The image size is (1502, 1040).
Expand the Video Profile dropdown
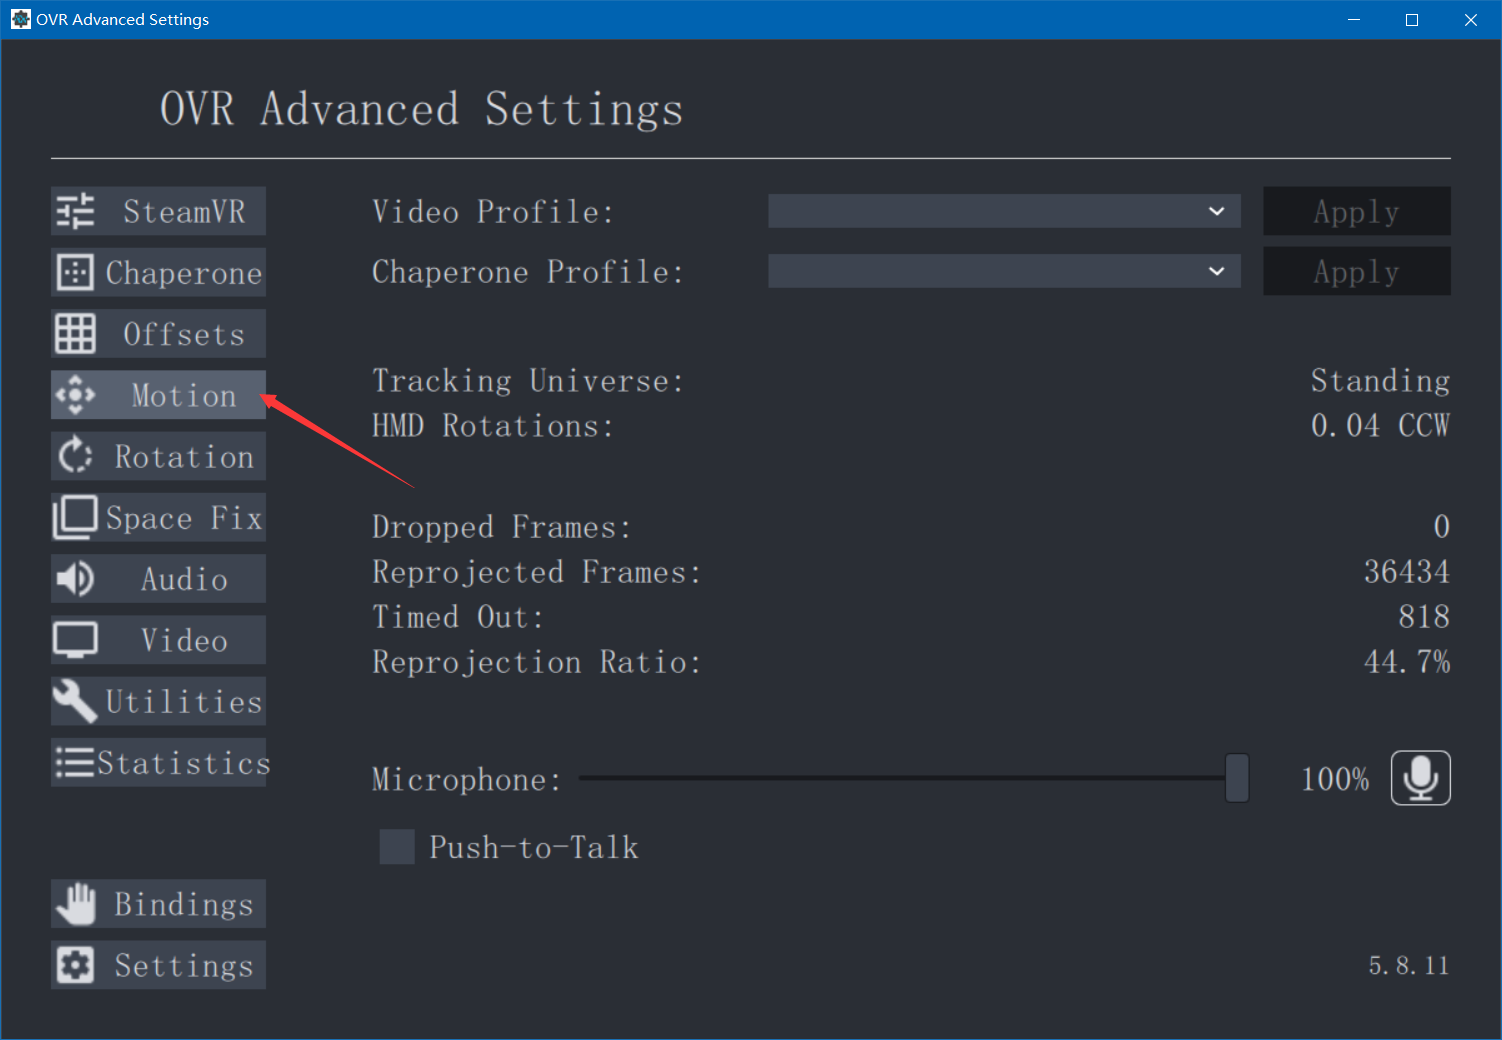click(x=1004, y=211)
